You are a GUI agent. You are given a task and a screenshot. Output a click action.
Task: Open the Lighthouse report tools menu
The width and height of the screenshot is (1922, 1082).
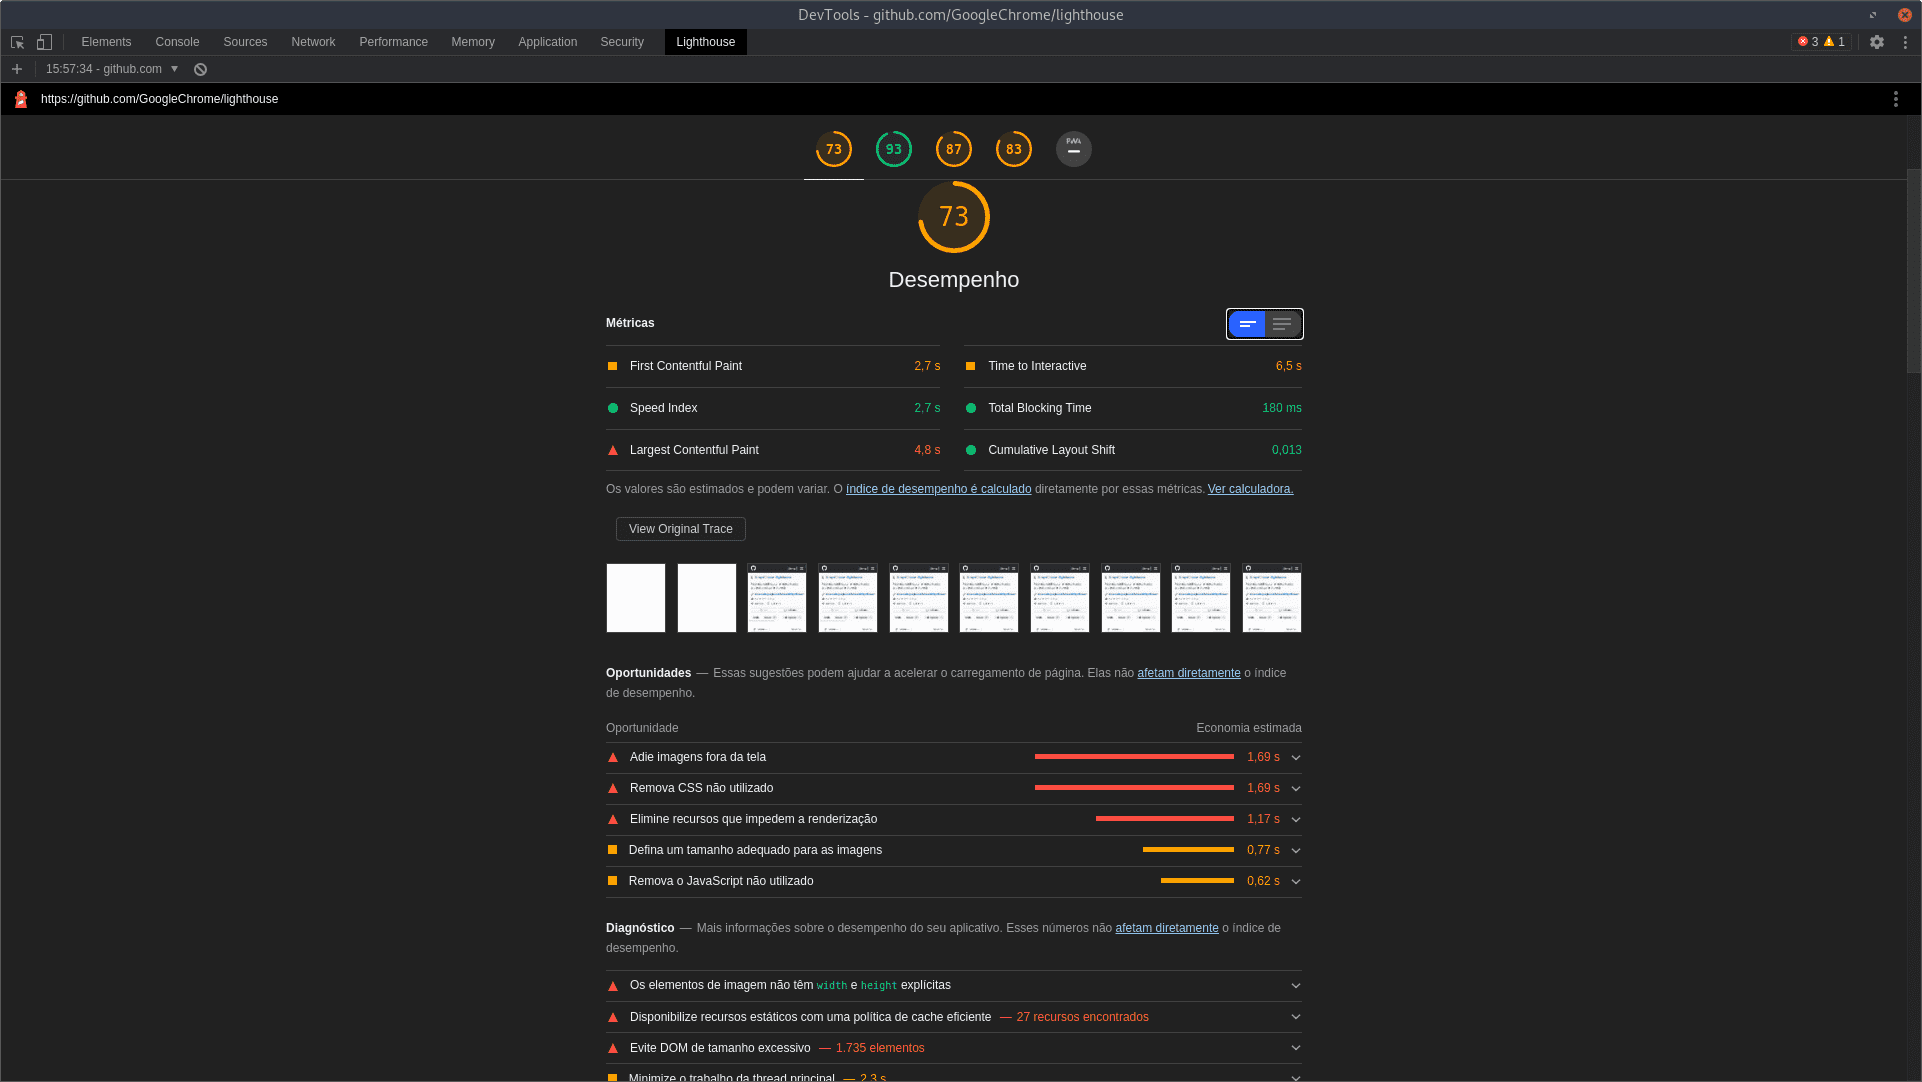click(x=1895, y=99)
